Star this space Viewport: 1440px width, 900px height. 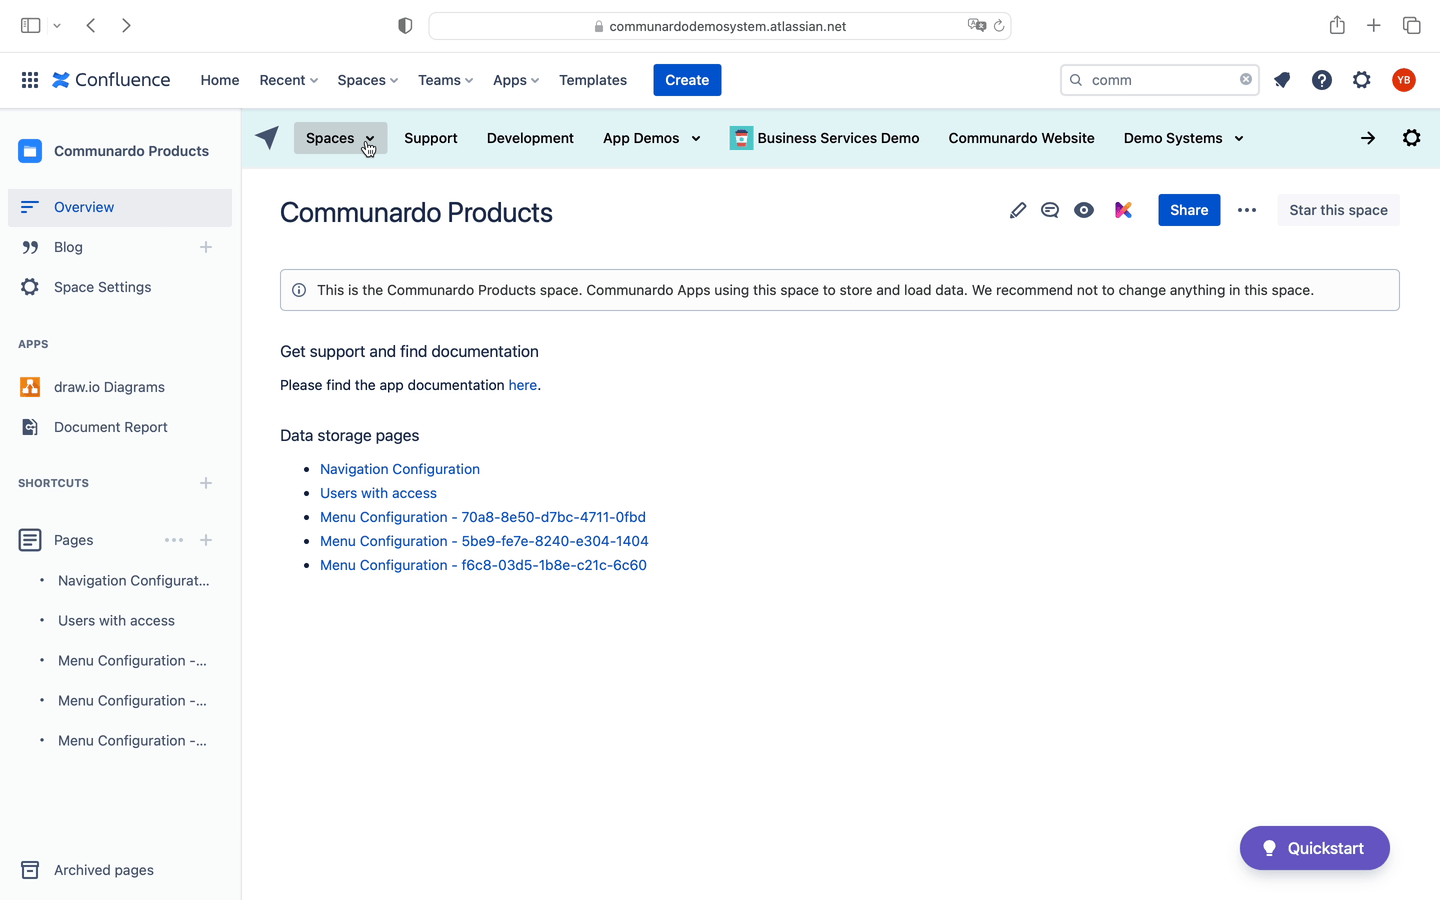click(x=1338, y=210)
